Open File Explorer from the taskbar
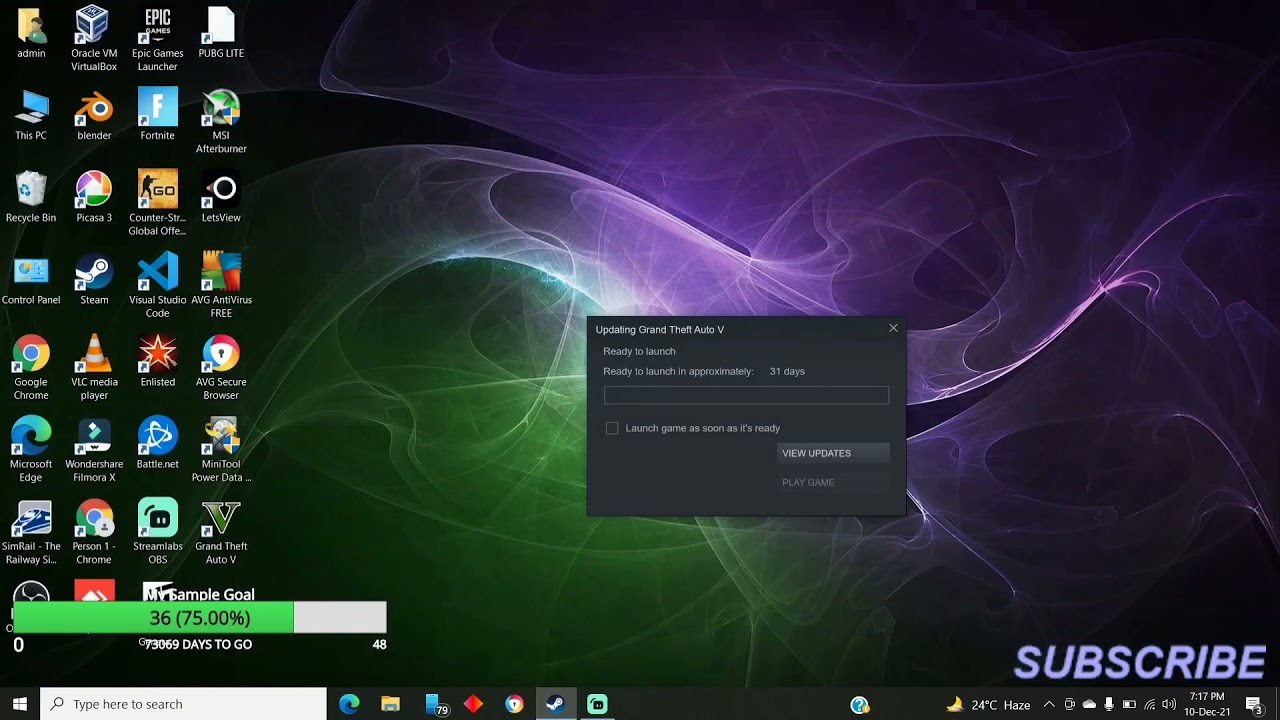The width and height of the screenshot is (1280, 720). click(390, 704)
